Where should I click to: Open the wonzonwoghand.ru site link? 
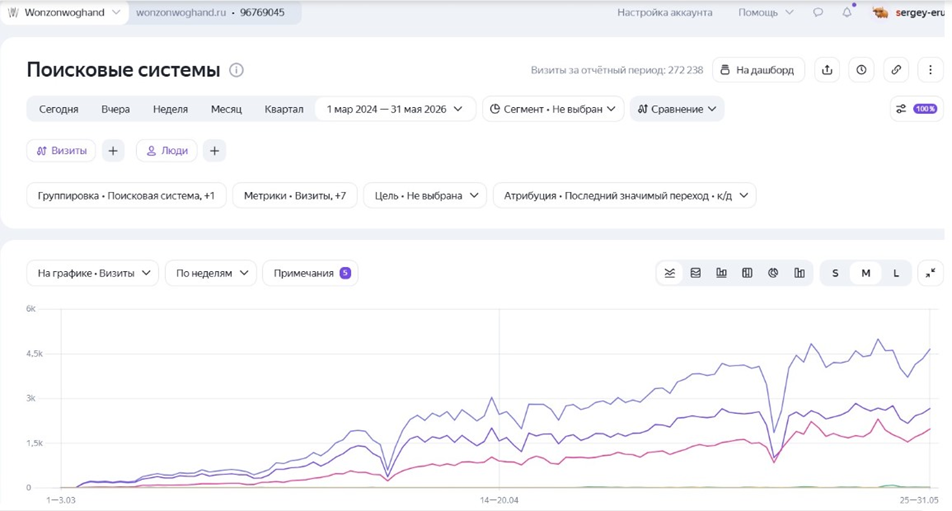[x=180, y=12]
